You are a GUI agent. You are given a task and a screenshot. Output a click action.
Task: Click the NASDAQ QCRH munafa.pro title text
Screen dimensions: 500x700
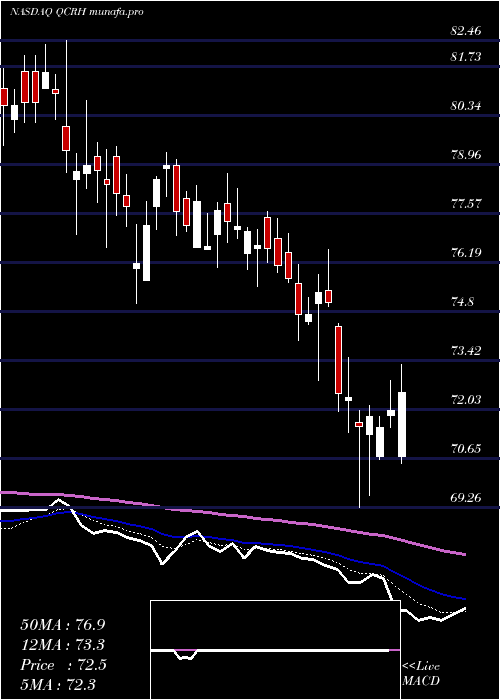tap(77, 12)
